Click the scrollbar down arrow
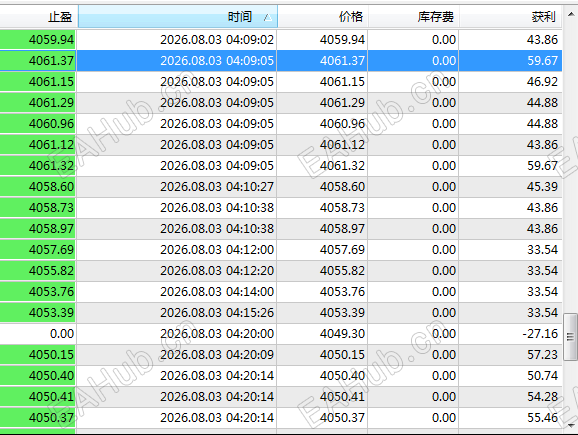 571,425
